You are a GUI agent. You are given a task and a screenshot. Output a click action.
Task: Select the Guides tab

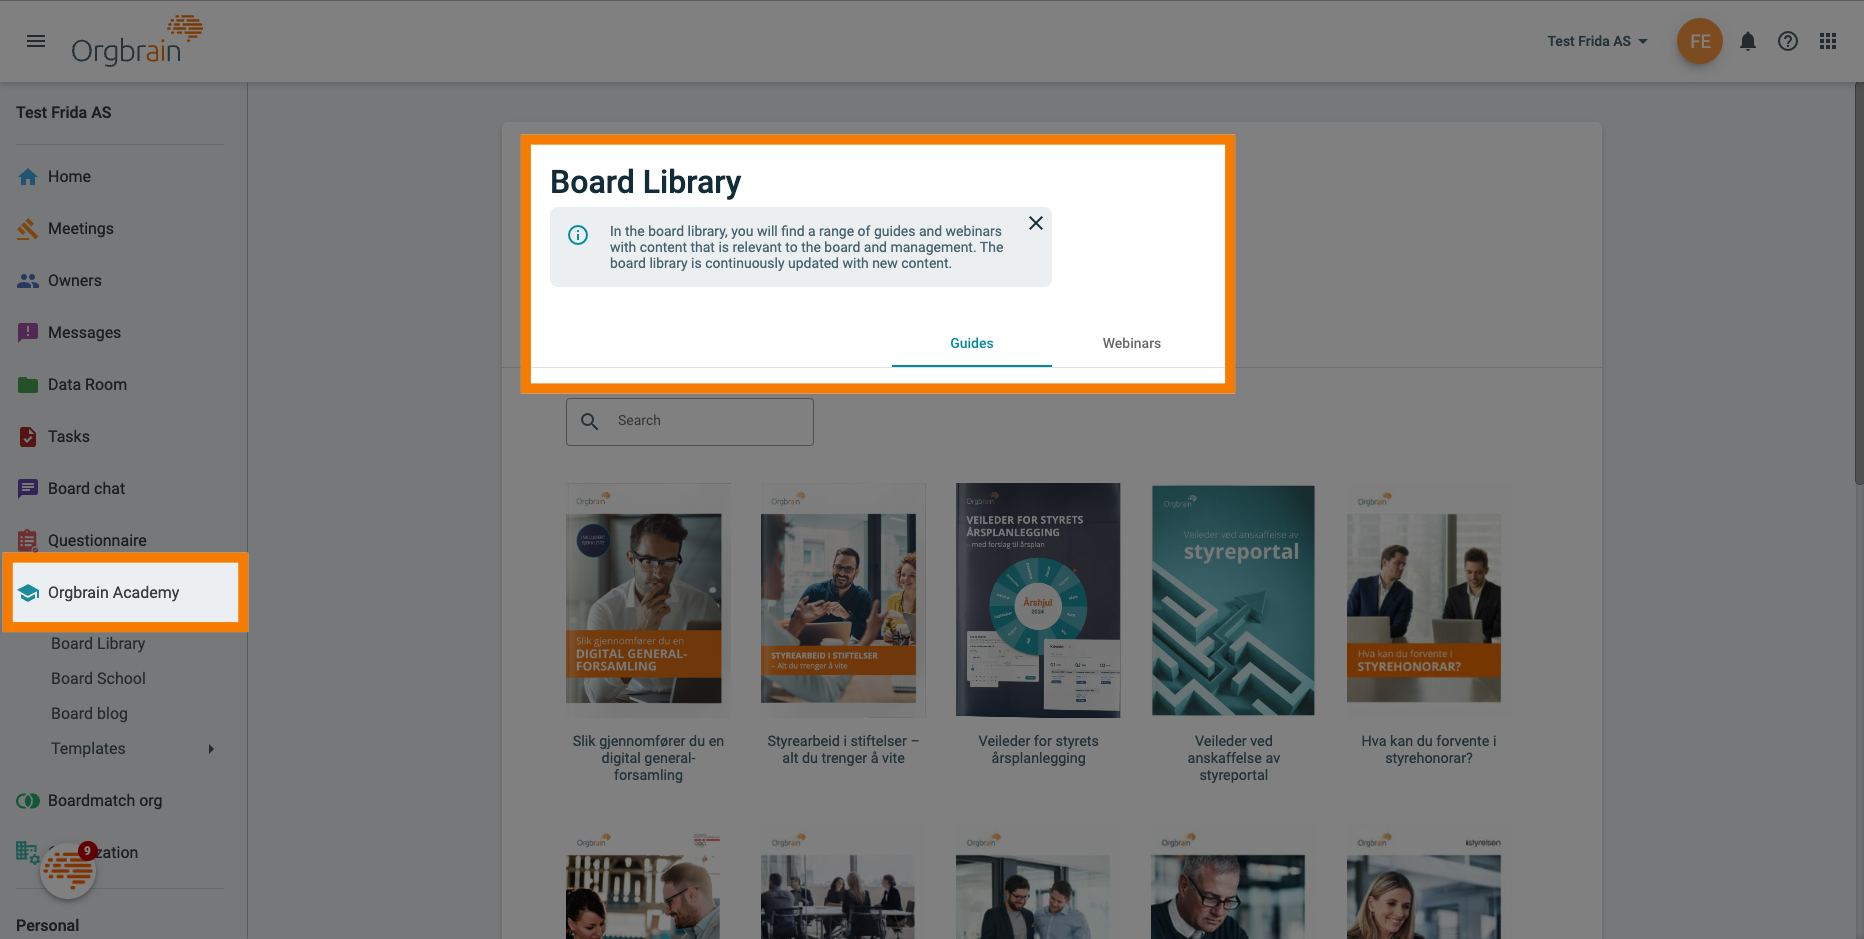pyautogui.click(x=971, y=343)
